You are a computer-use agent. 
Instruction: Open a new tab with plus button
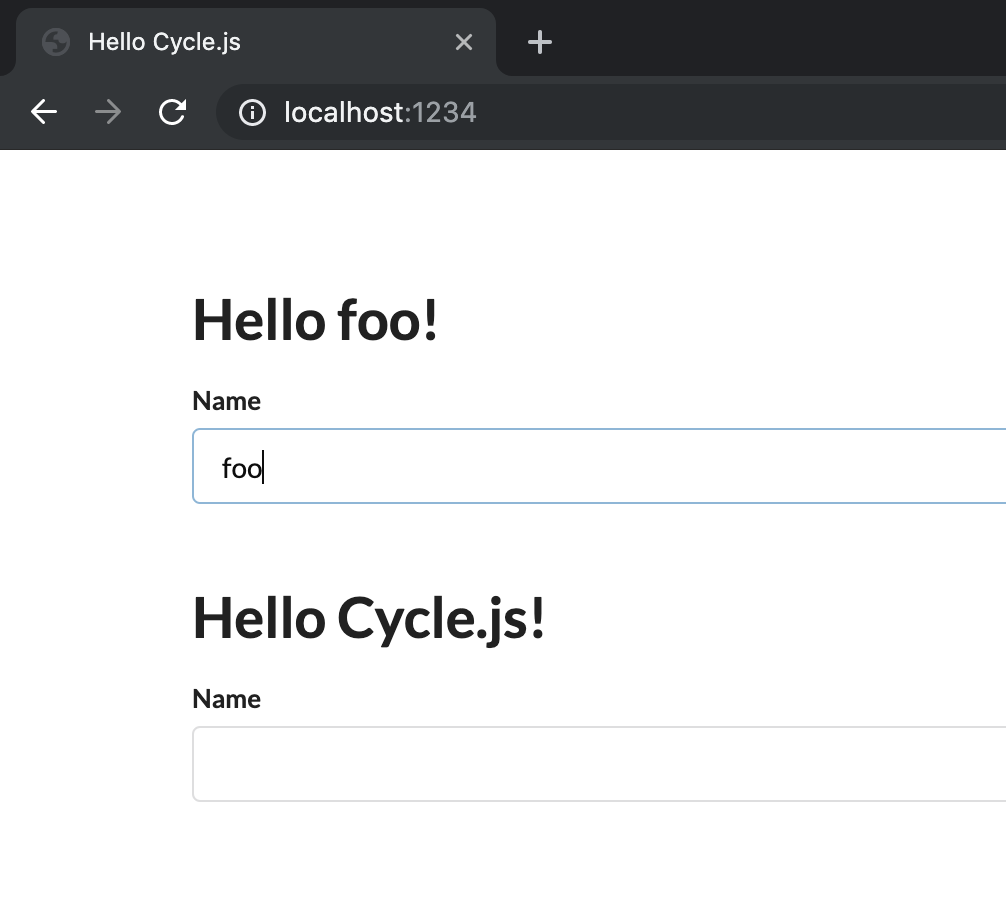540,42
